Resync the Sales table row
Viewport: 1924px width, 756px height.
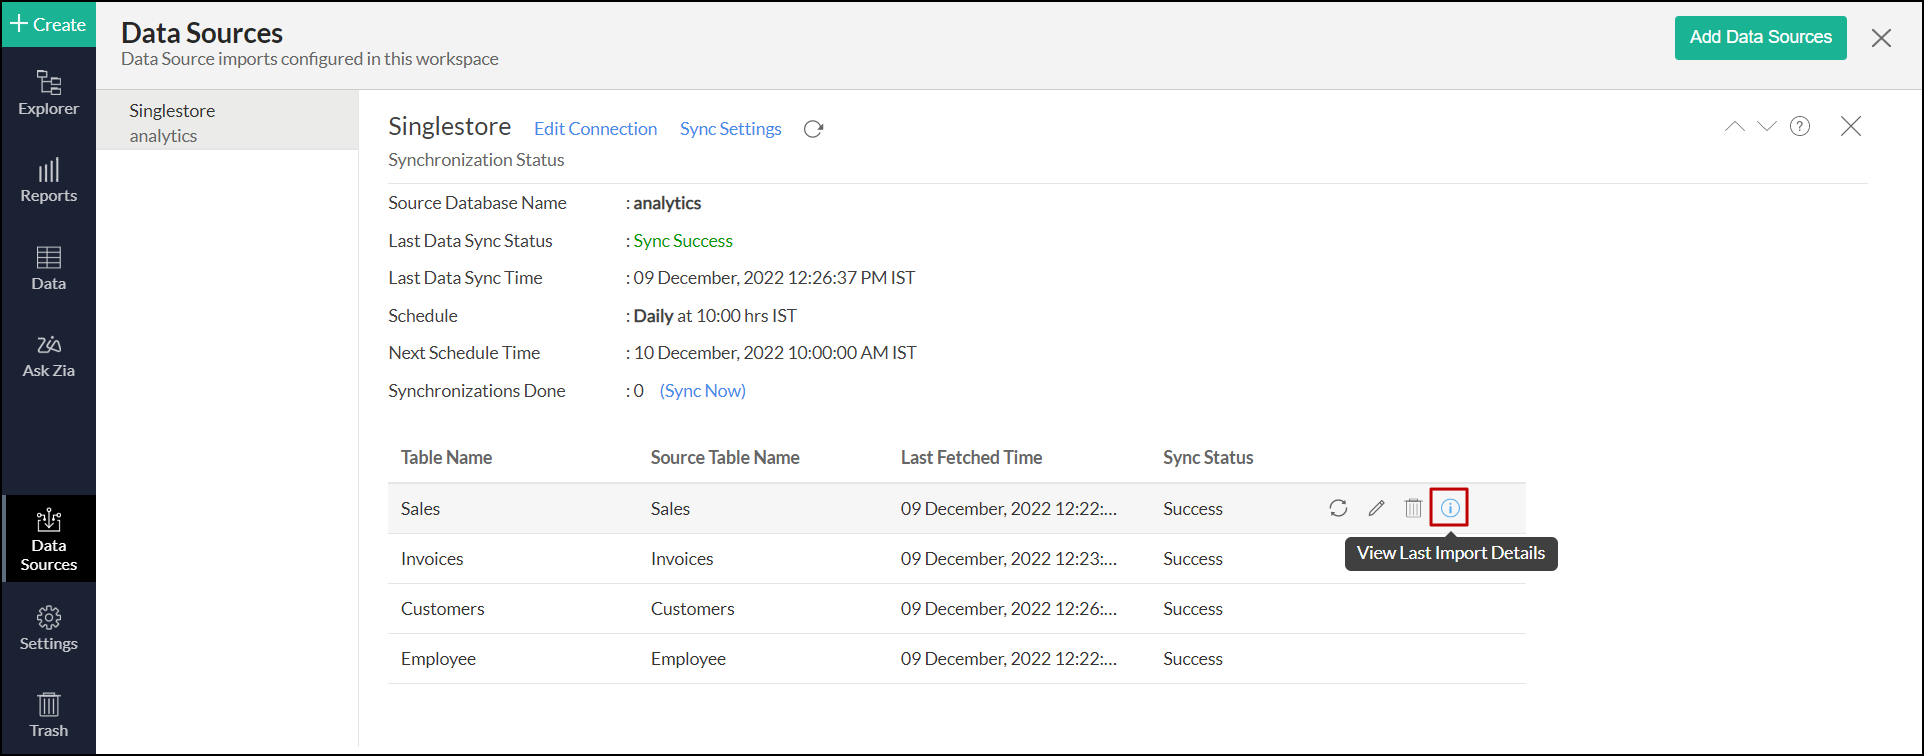click(1338, 508)
